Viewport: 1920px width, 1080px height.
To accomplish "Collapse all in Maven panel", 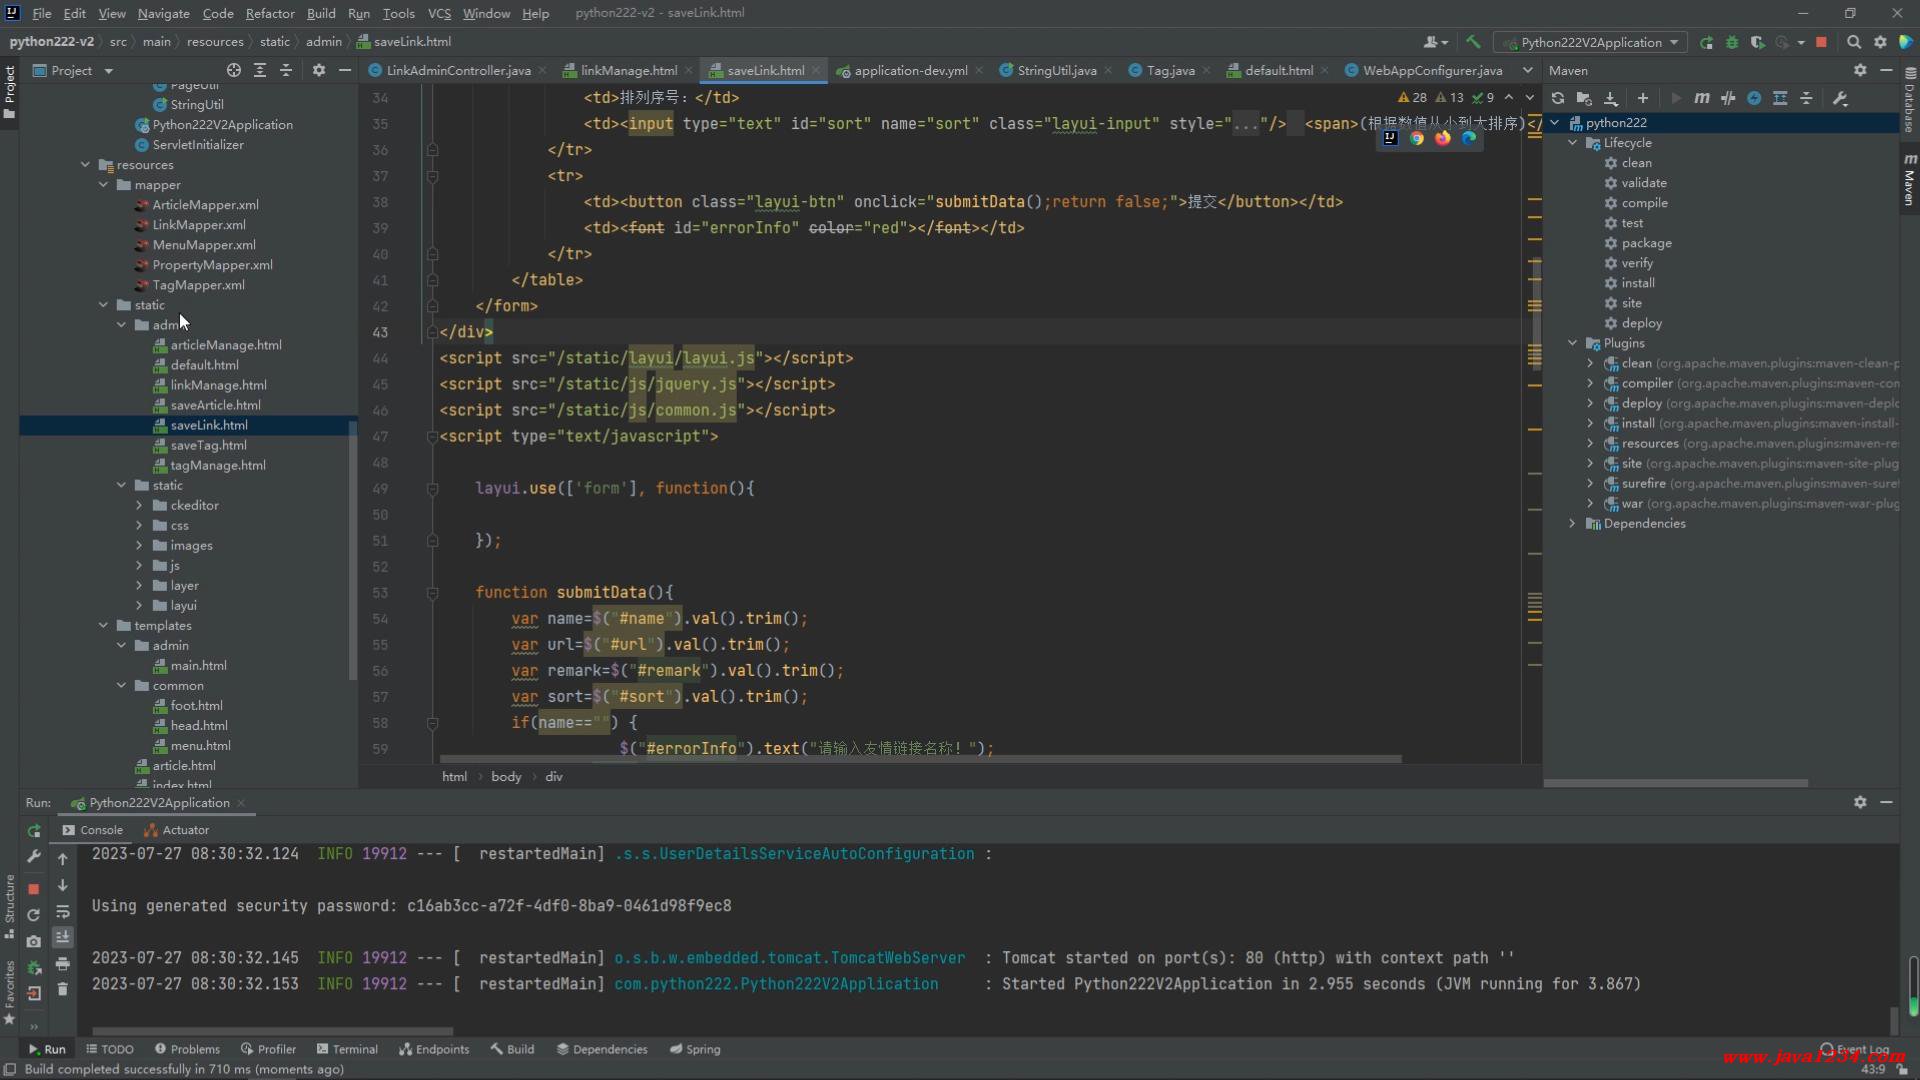I will click(1806, 98).
